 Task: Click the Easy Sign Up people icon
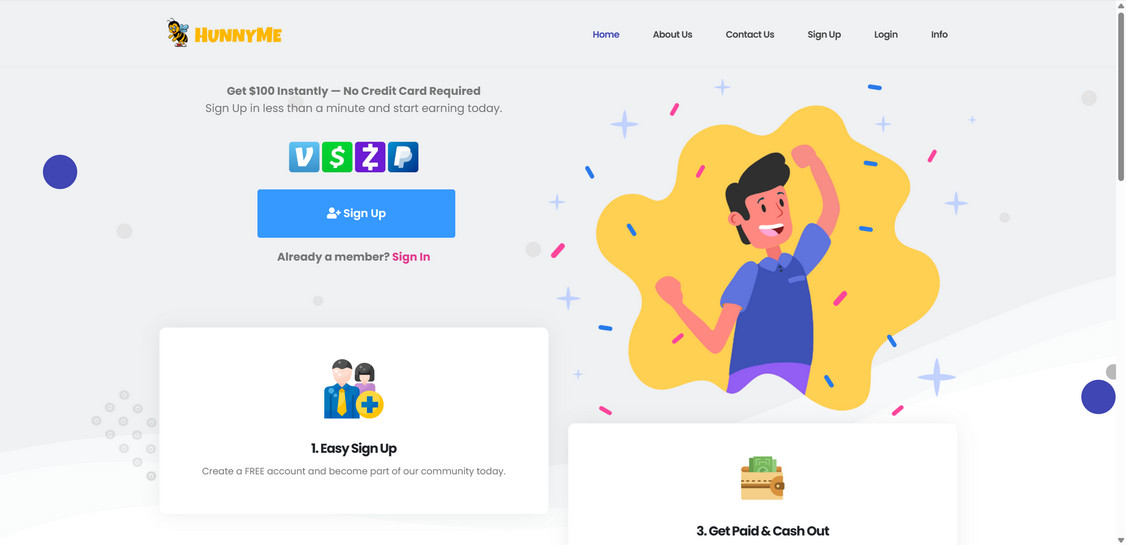click(x=353, y=389)
